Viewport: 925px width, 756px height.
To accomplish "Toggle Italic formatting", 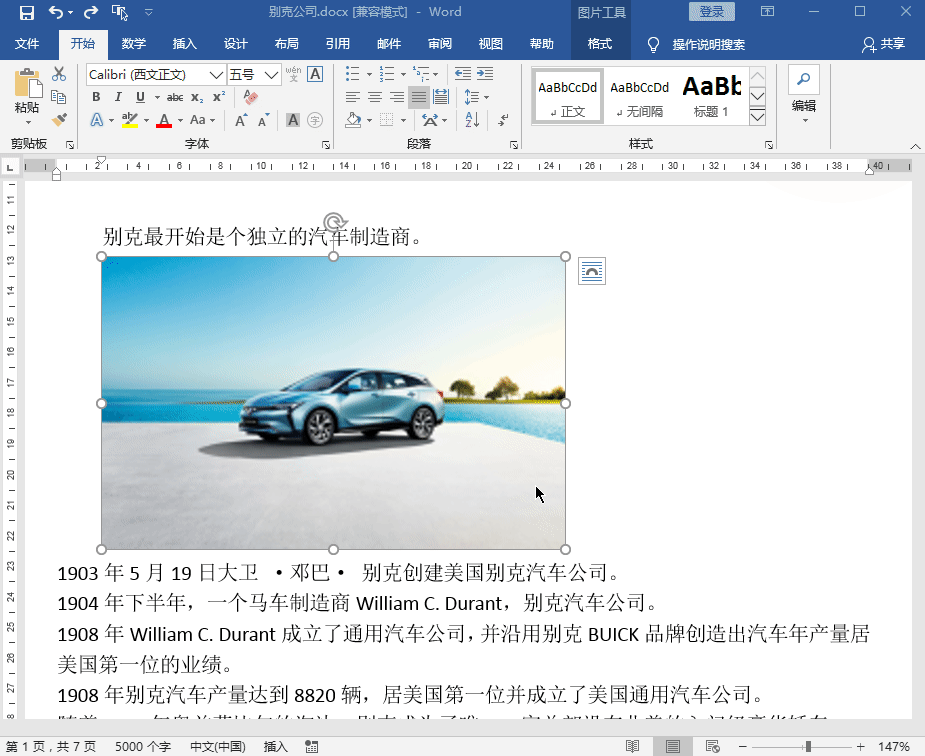I will [x=118, y=97].
